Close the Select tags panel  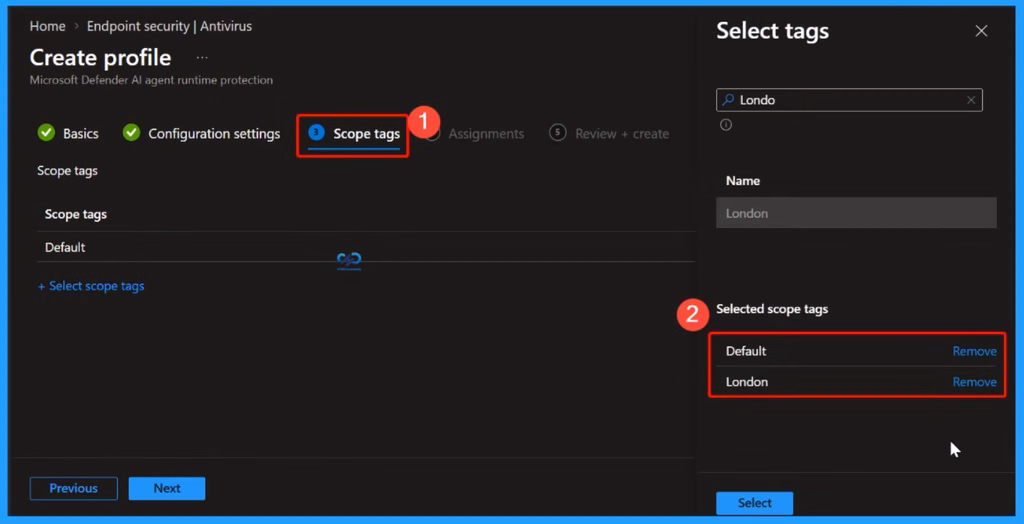(981, 31)
